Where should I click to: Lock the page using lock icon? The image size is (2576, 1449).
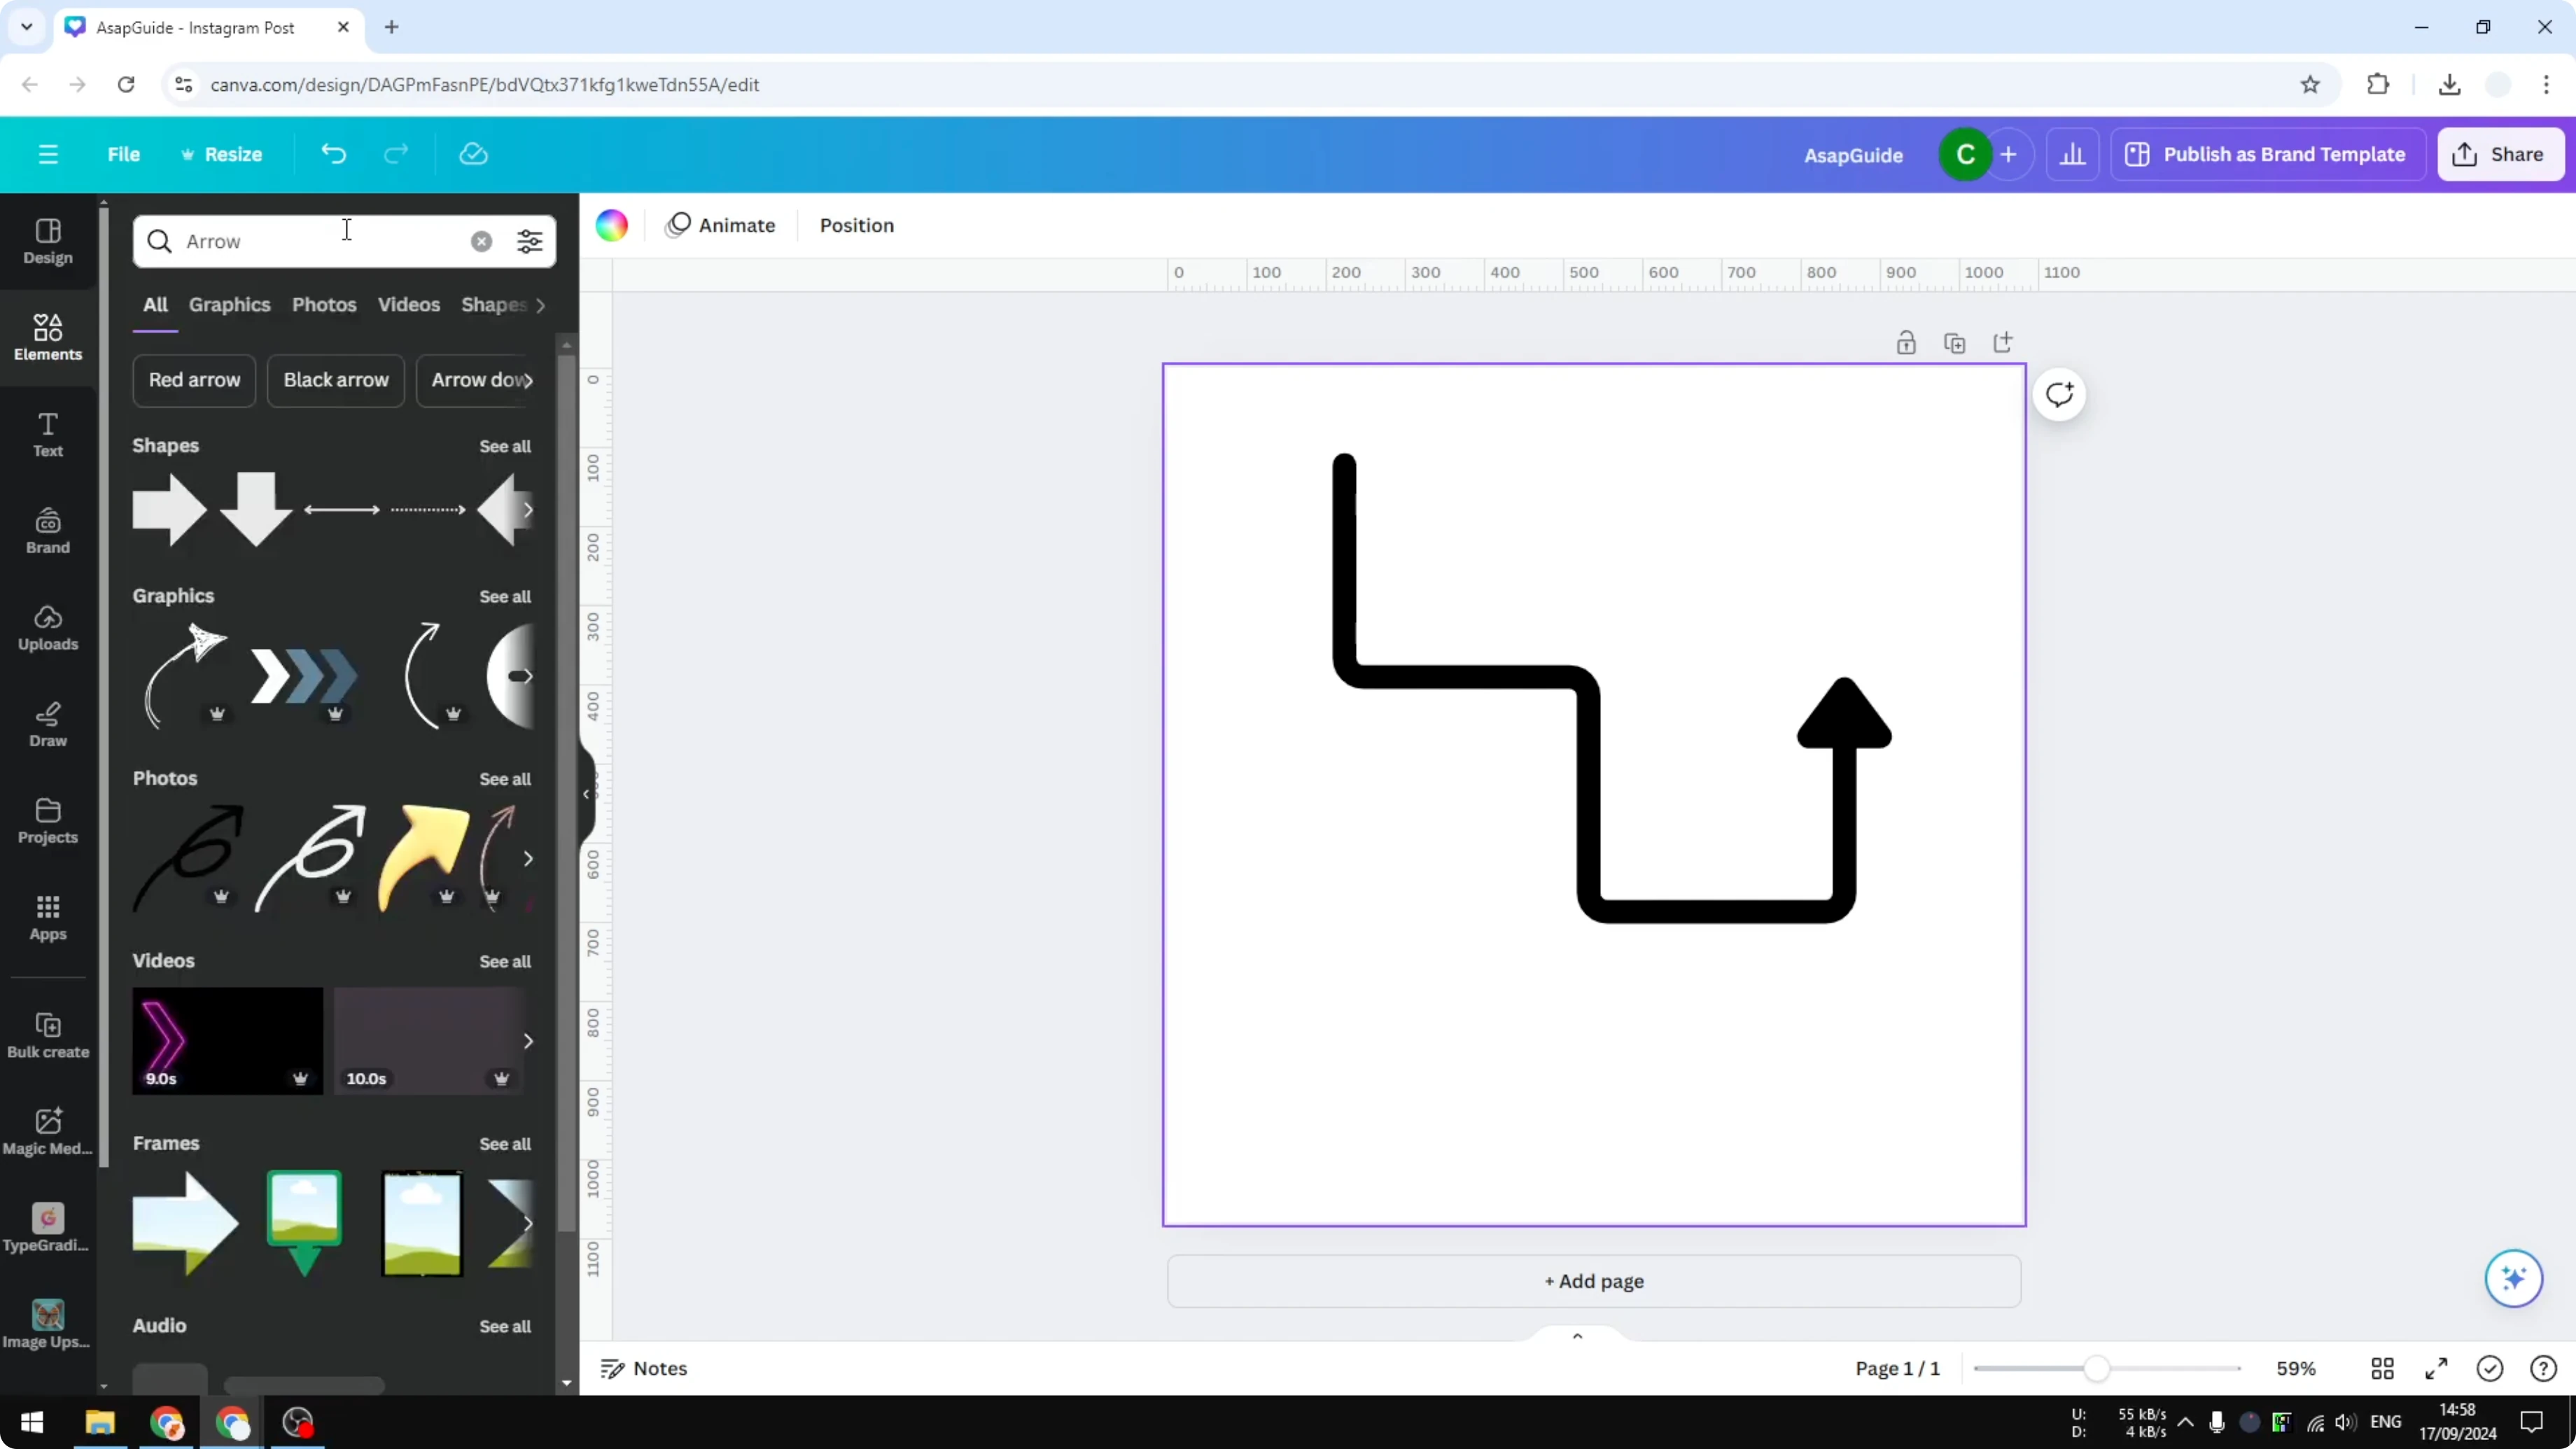click(1906, 343)
